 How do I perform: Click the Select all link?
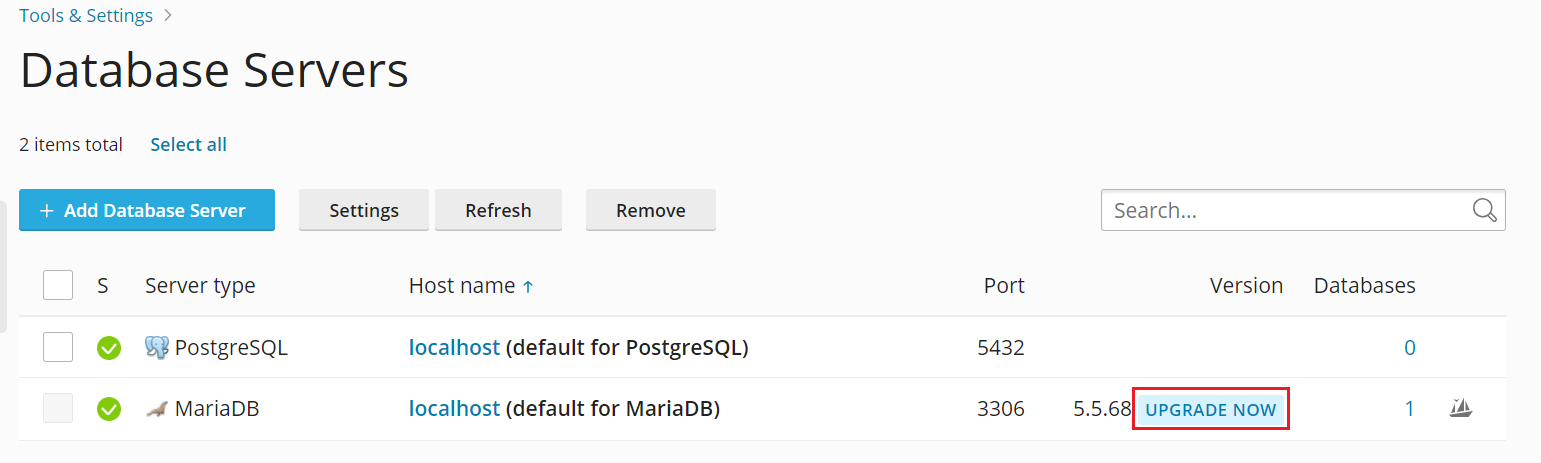coord(188,145)
